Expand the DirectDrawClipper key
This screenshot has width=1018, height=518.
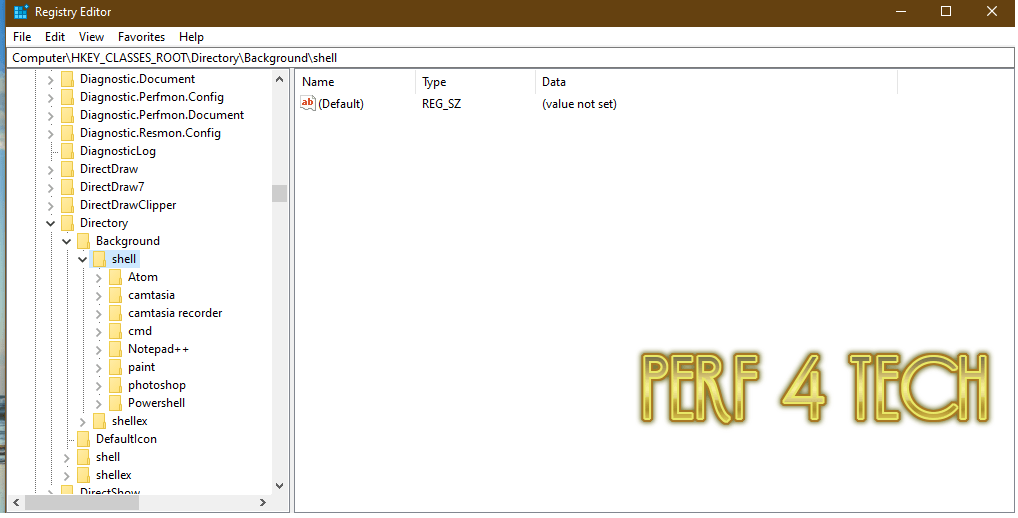(x=51, y=206)
